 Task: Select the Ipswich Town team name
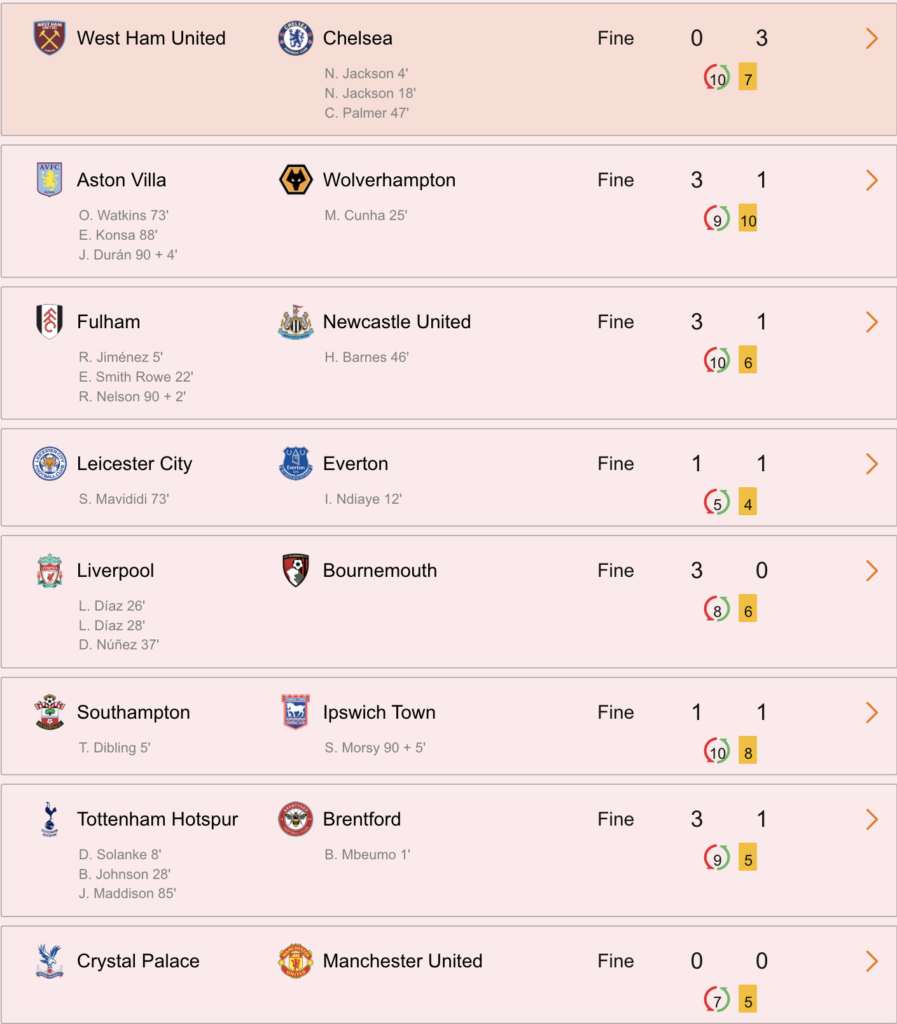(379, 712)
